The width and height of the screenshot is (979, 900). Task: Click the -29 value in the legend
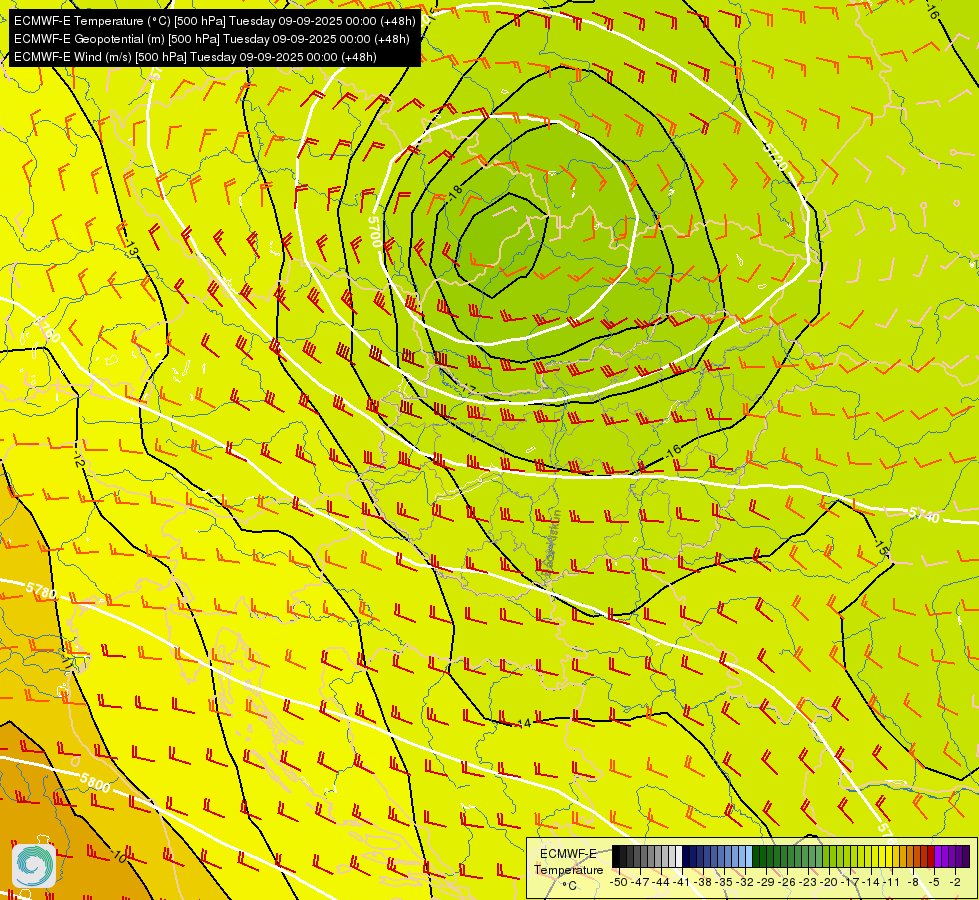767,882
